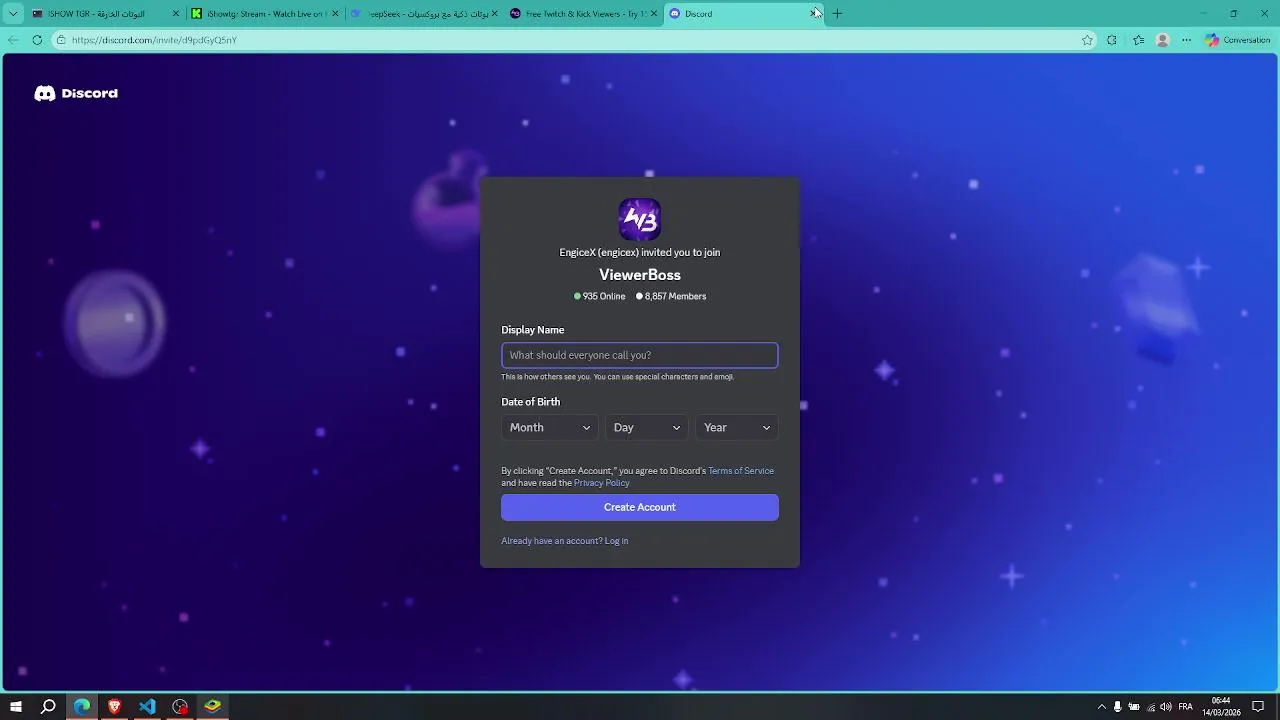Open the favorites list icon in the toolbar
This screenshot has height=720, width=1280.
click(x=1138, y=40)
